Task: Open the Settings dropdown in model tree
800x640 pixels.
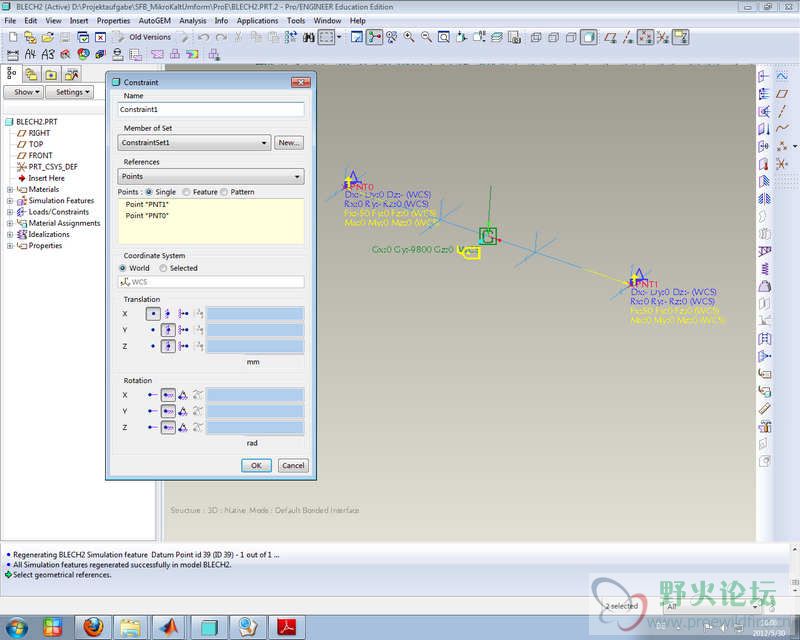Action: click(x=69, y=92)
